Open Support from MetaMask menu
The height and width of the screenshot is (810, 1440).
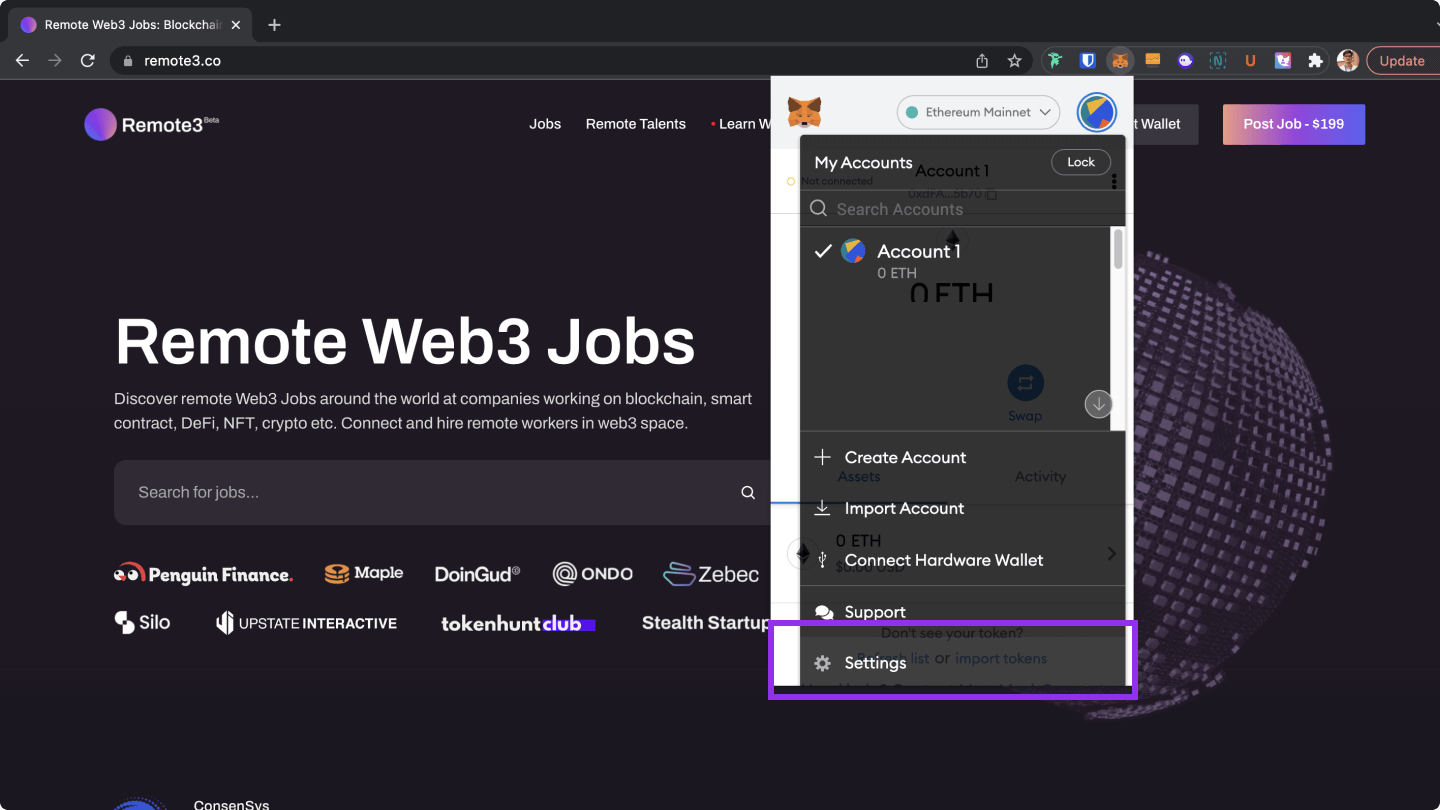962,612
